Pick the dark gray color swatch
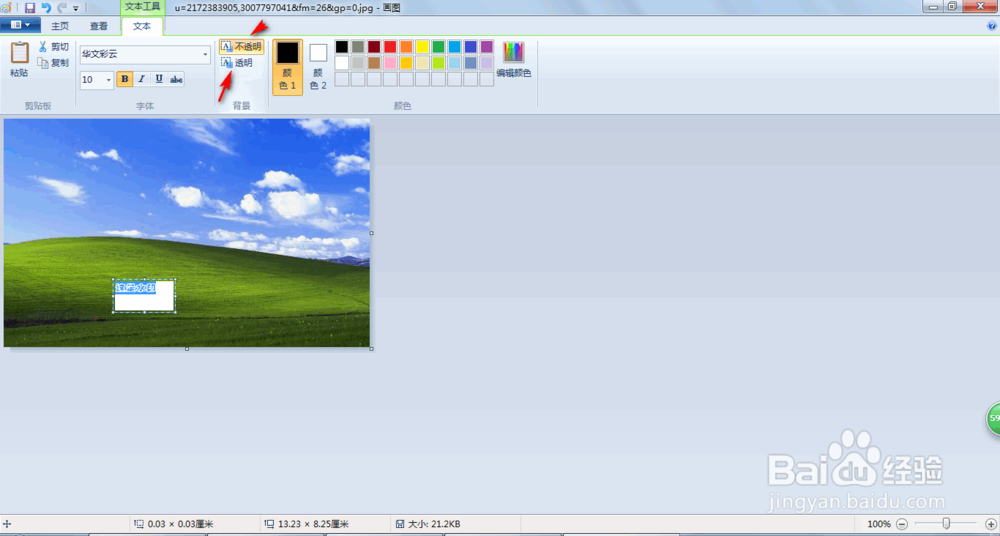 (x=358, y=47)
